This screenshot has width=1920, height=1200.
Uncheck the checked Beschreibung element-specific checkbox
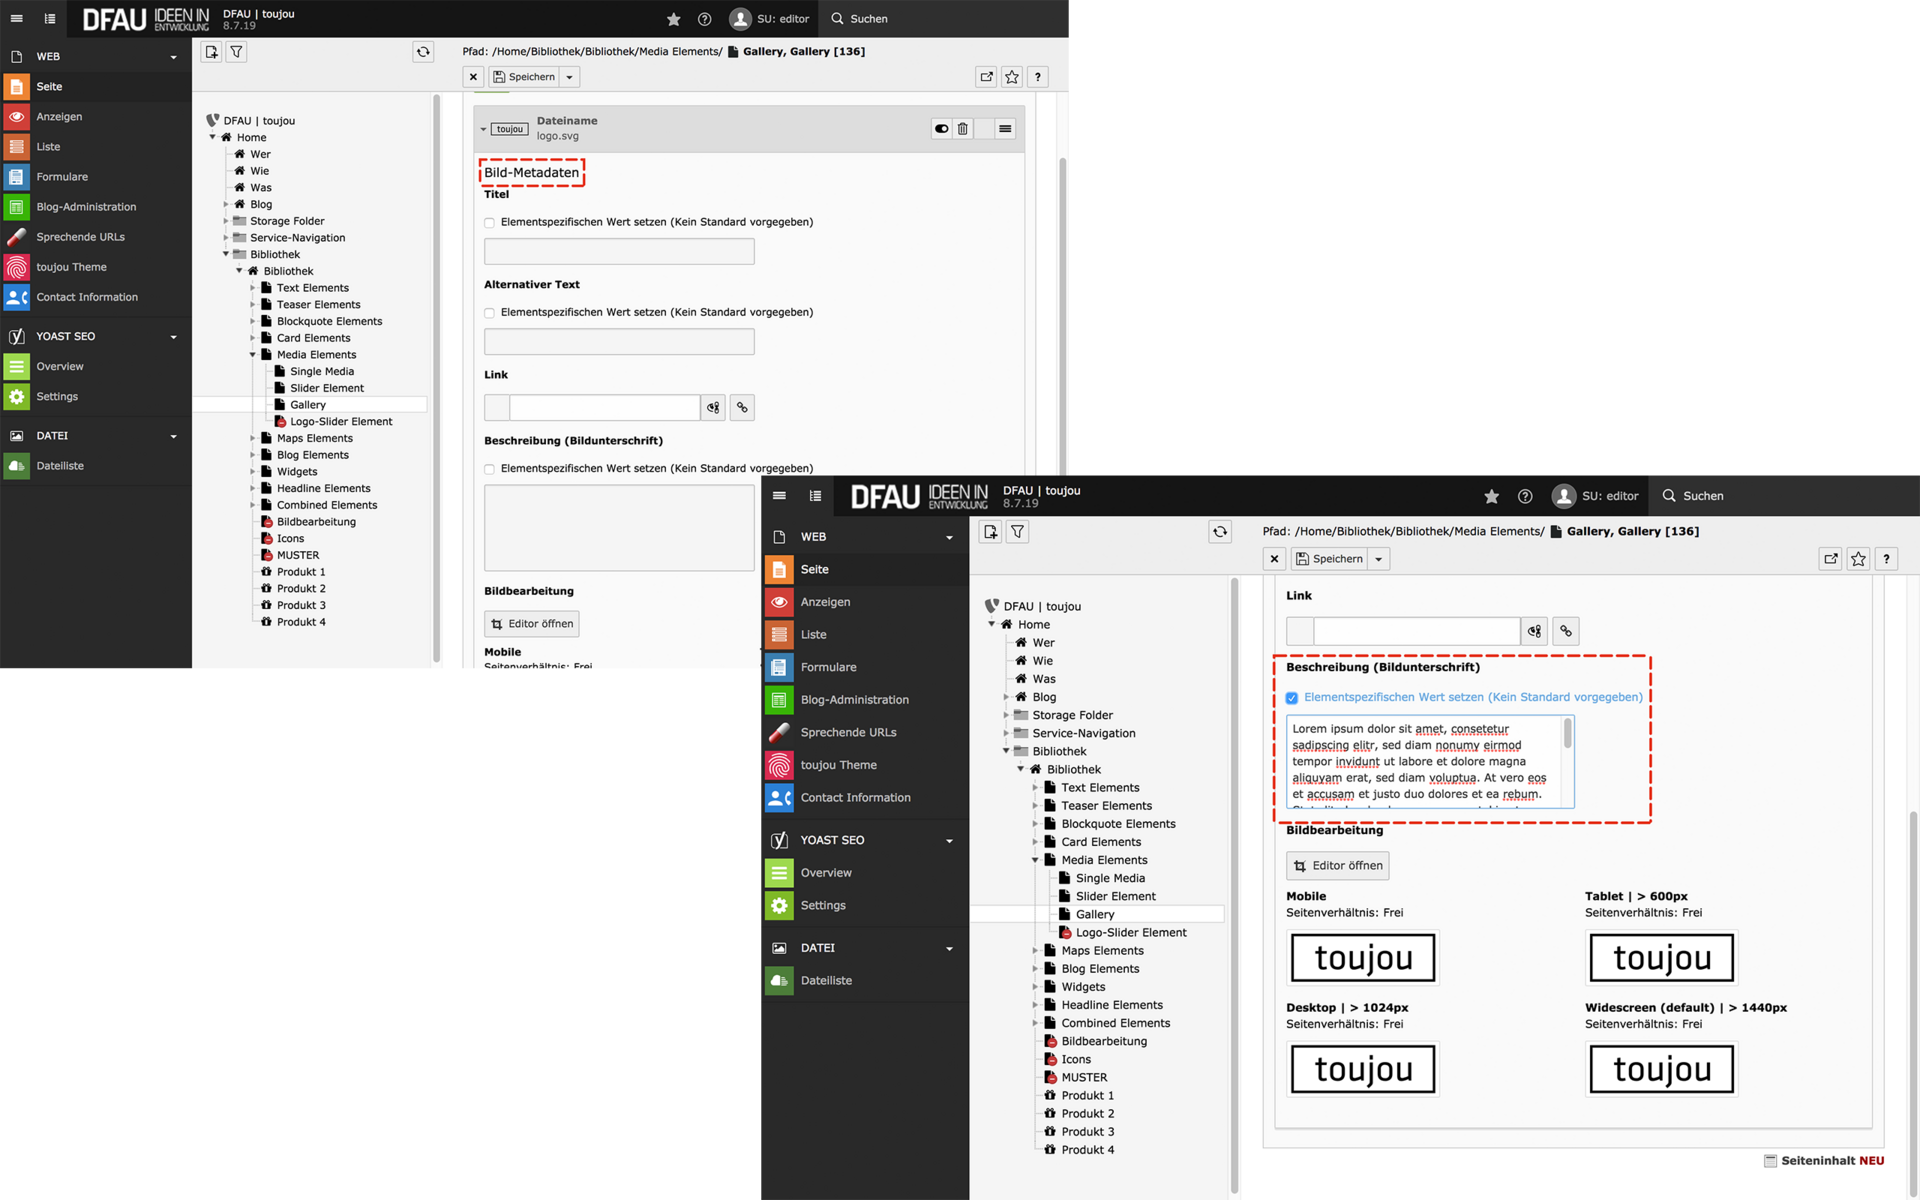[1292, 698]
